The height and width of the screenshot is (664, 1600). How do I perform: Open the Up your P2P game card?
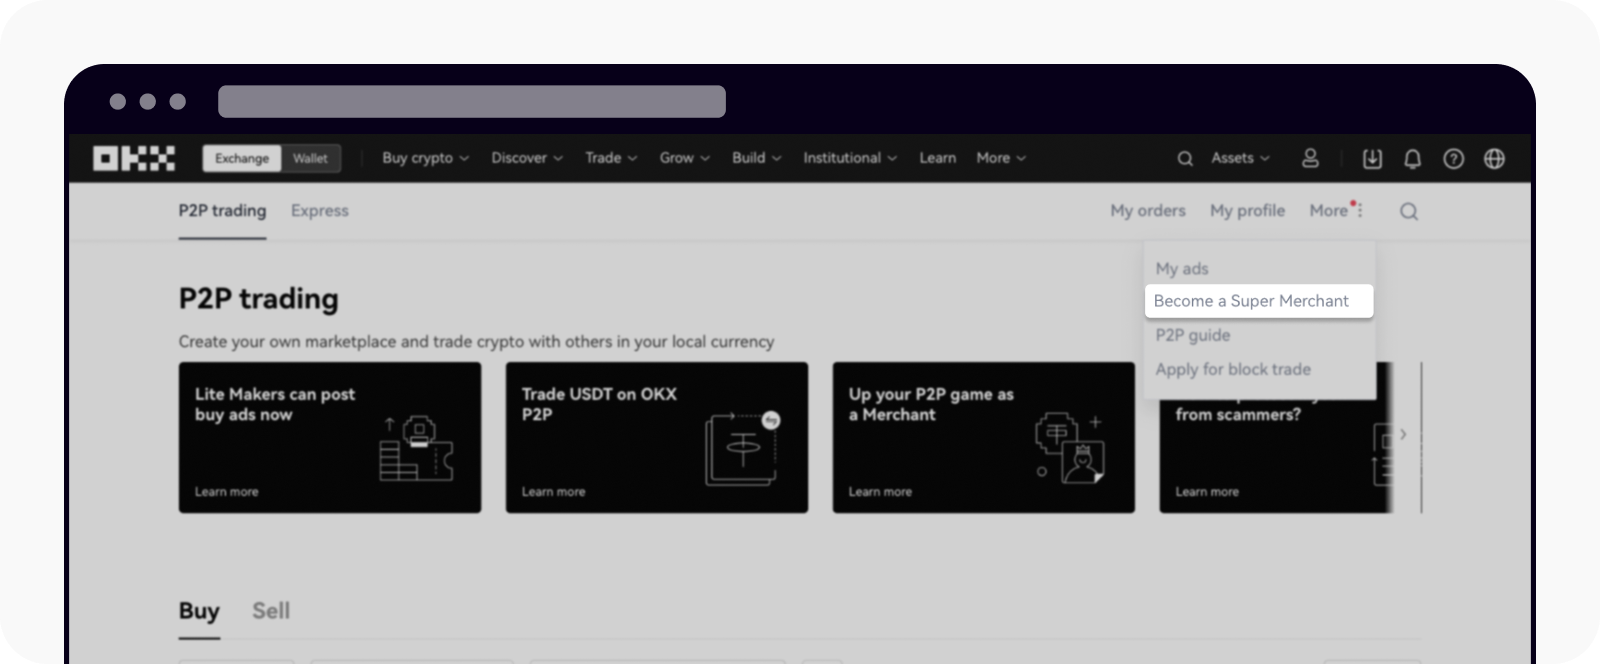(x=984, y=438)
